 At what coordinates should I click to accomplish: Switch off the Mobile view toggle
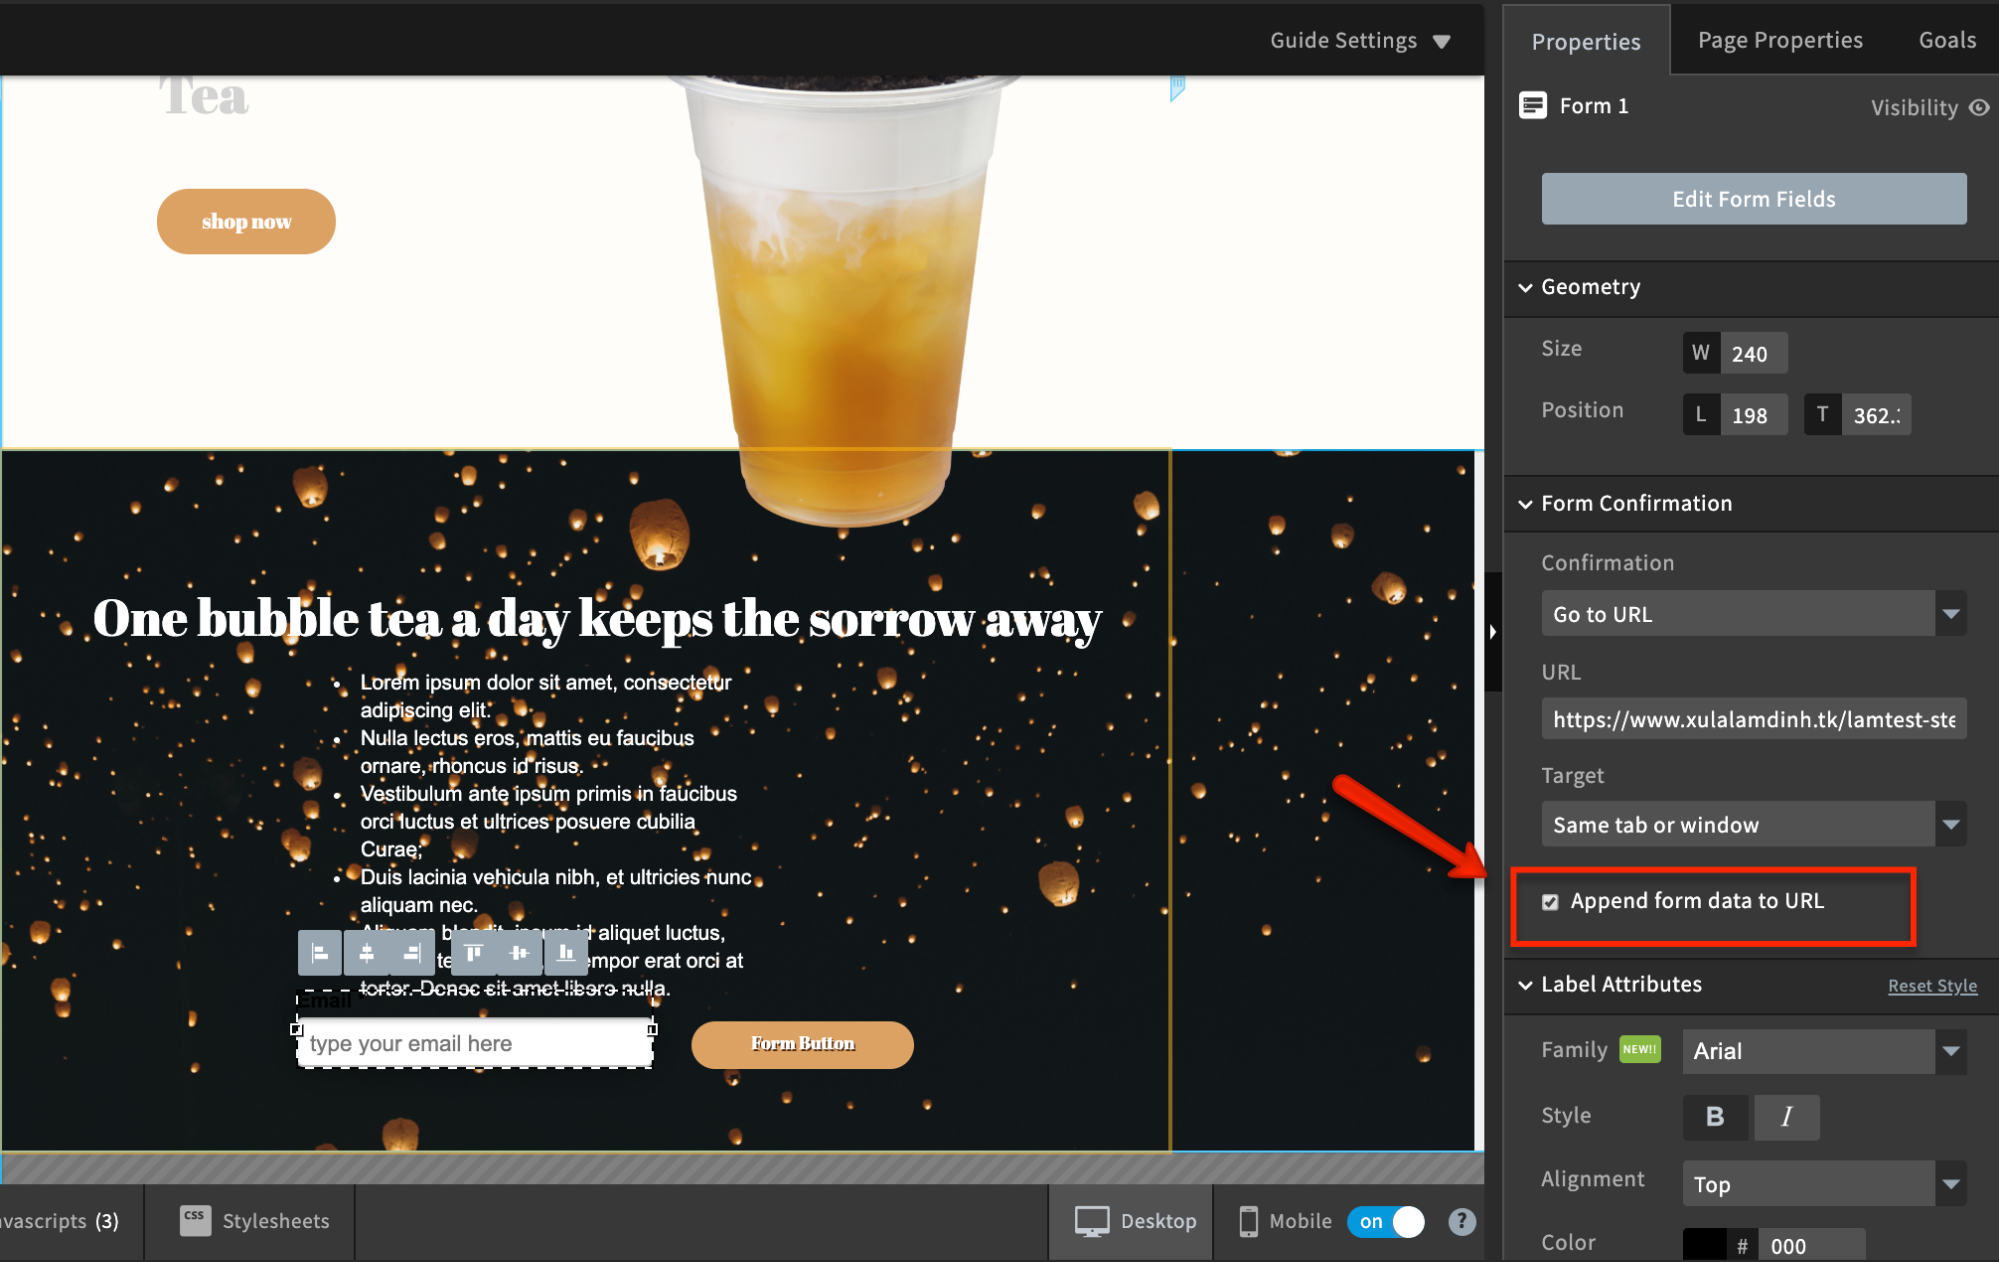click(x=1385, y=1221)
